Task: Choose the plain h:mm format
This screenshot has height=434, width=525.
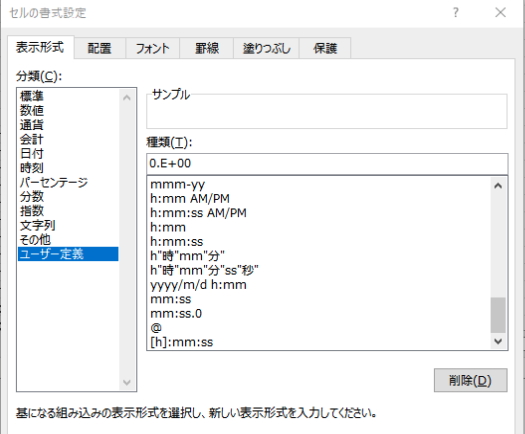Action: pos(319,227)
